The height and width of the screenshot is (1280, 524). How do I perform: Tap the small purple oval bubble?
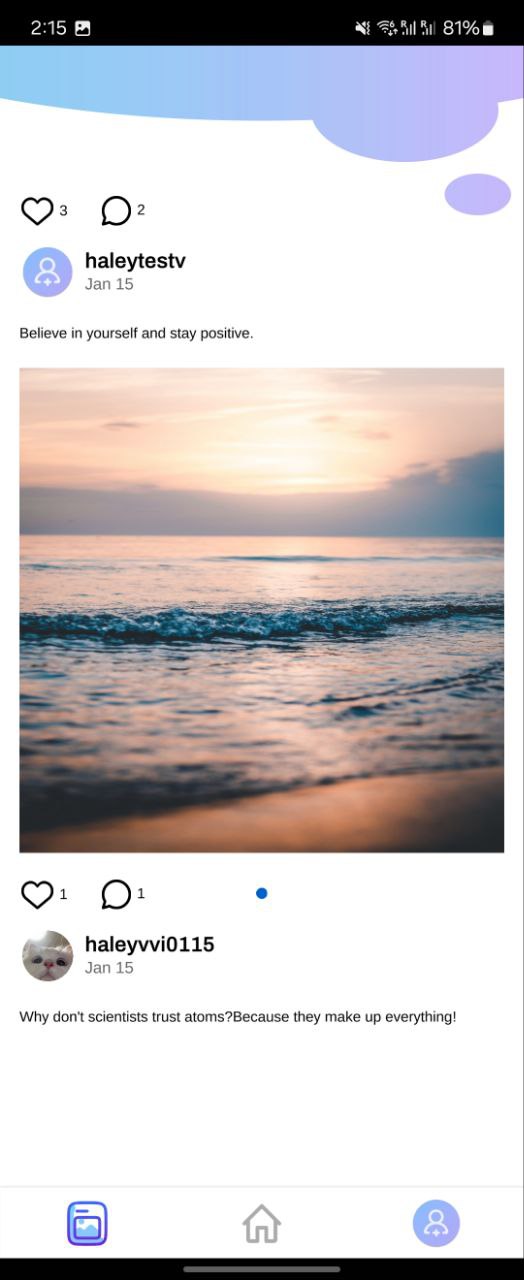click(478, 194)
